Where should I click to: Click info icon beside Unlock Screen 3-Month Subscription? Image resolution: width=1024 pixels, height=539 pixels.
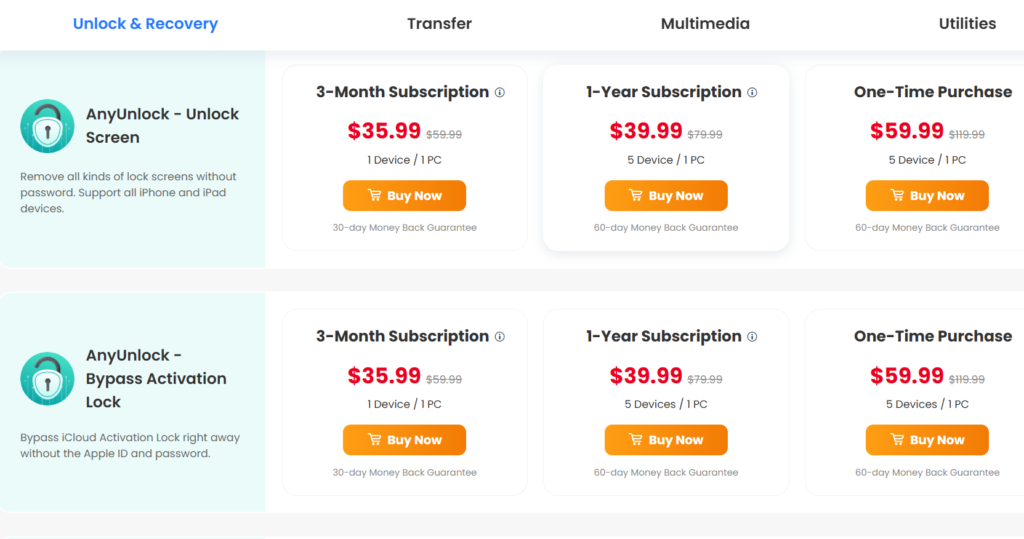pos(500,93)
